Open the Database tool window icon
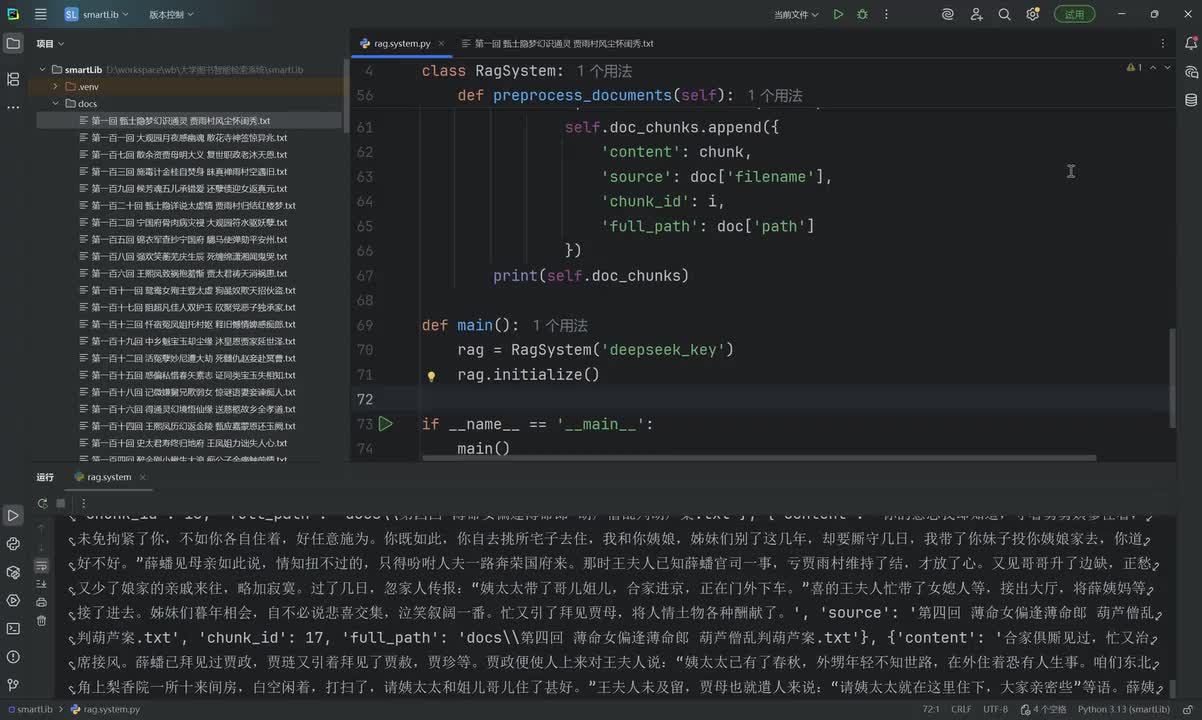This screenshot has width=1202, height=720. coord(1190,100)
